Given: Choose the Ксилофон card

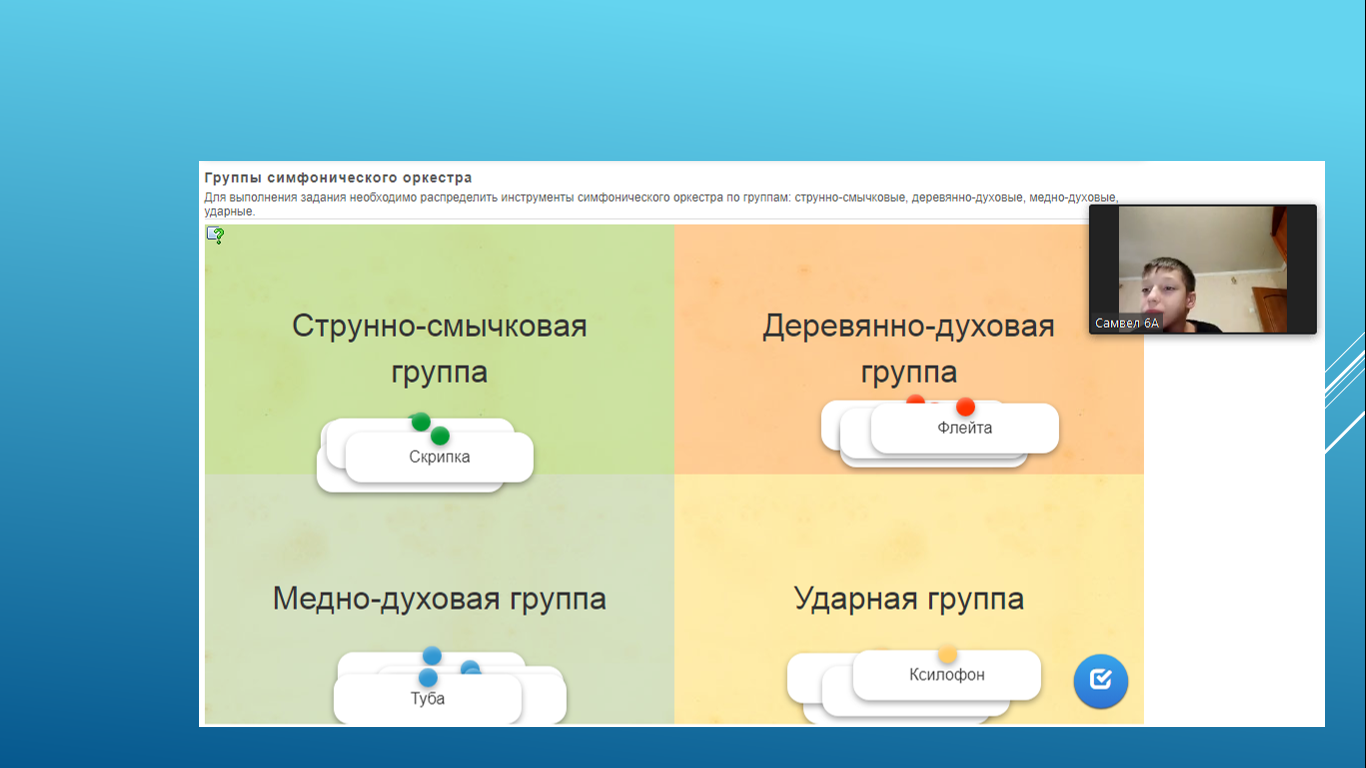Looking at the screenshot, I should click(x=947, y=675).
